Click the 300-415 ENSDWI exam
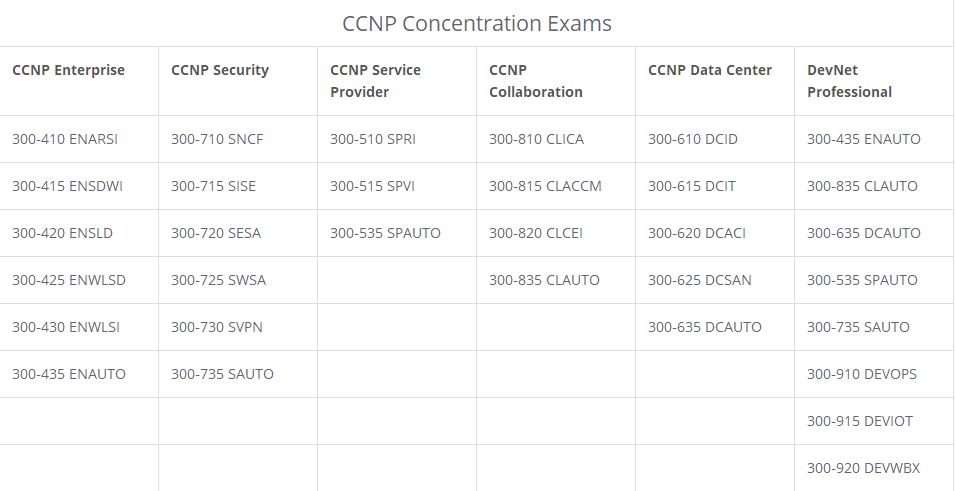This screenshot has width=956, height=491. coord(68,186)
